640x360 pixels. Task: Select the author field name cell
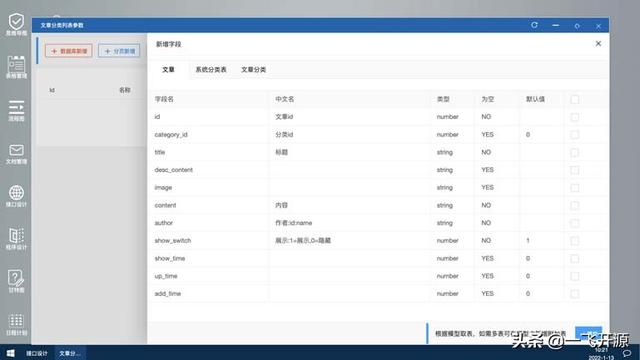coord(164,223)
